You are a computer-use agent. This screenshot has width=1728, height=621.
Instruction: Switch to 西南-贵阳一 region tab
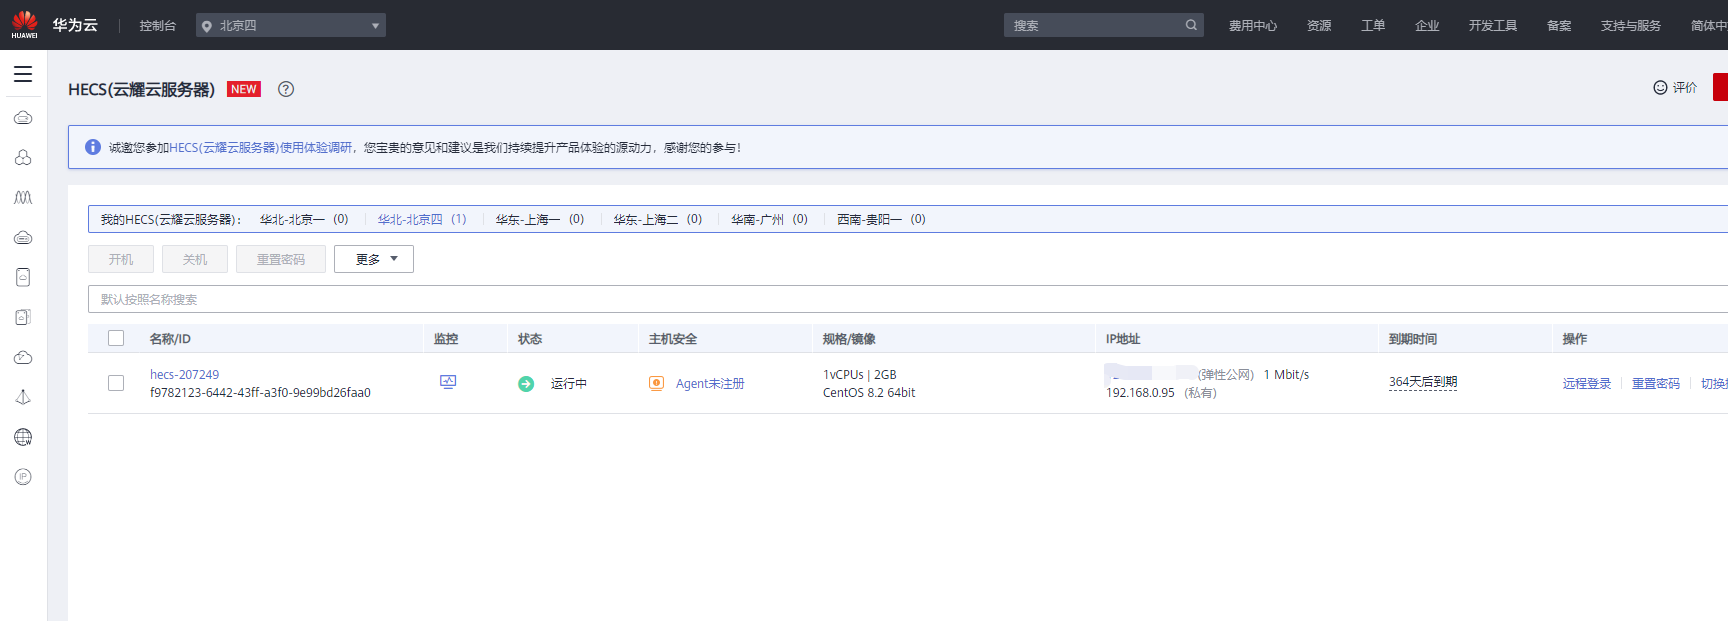(881, 219)
